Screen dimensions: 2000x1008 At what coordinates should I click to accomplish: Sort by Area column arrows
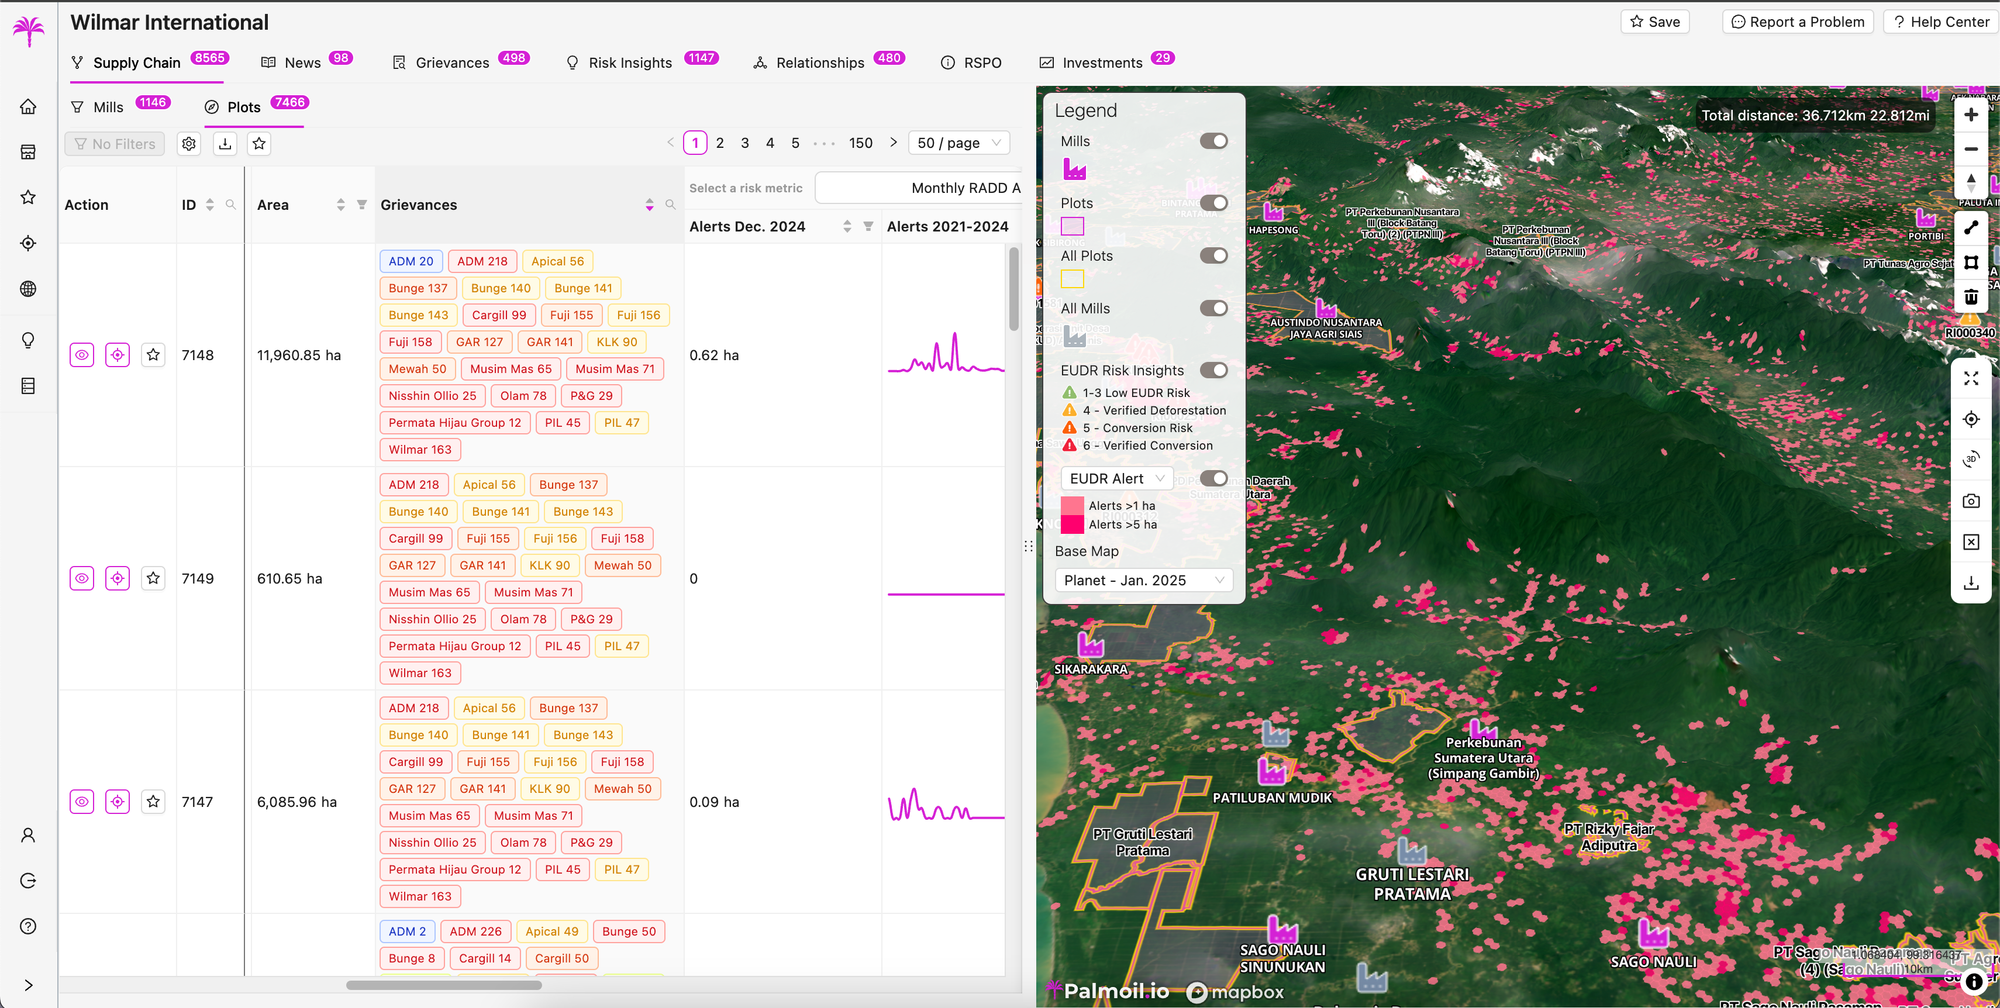click(341, 205)
